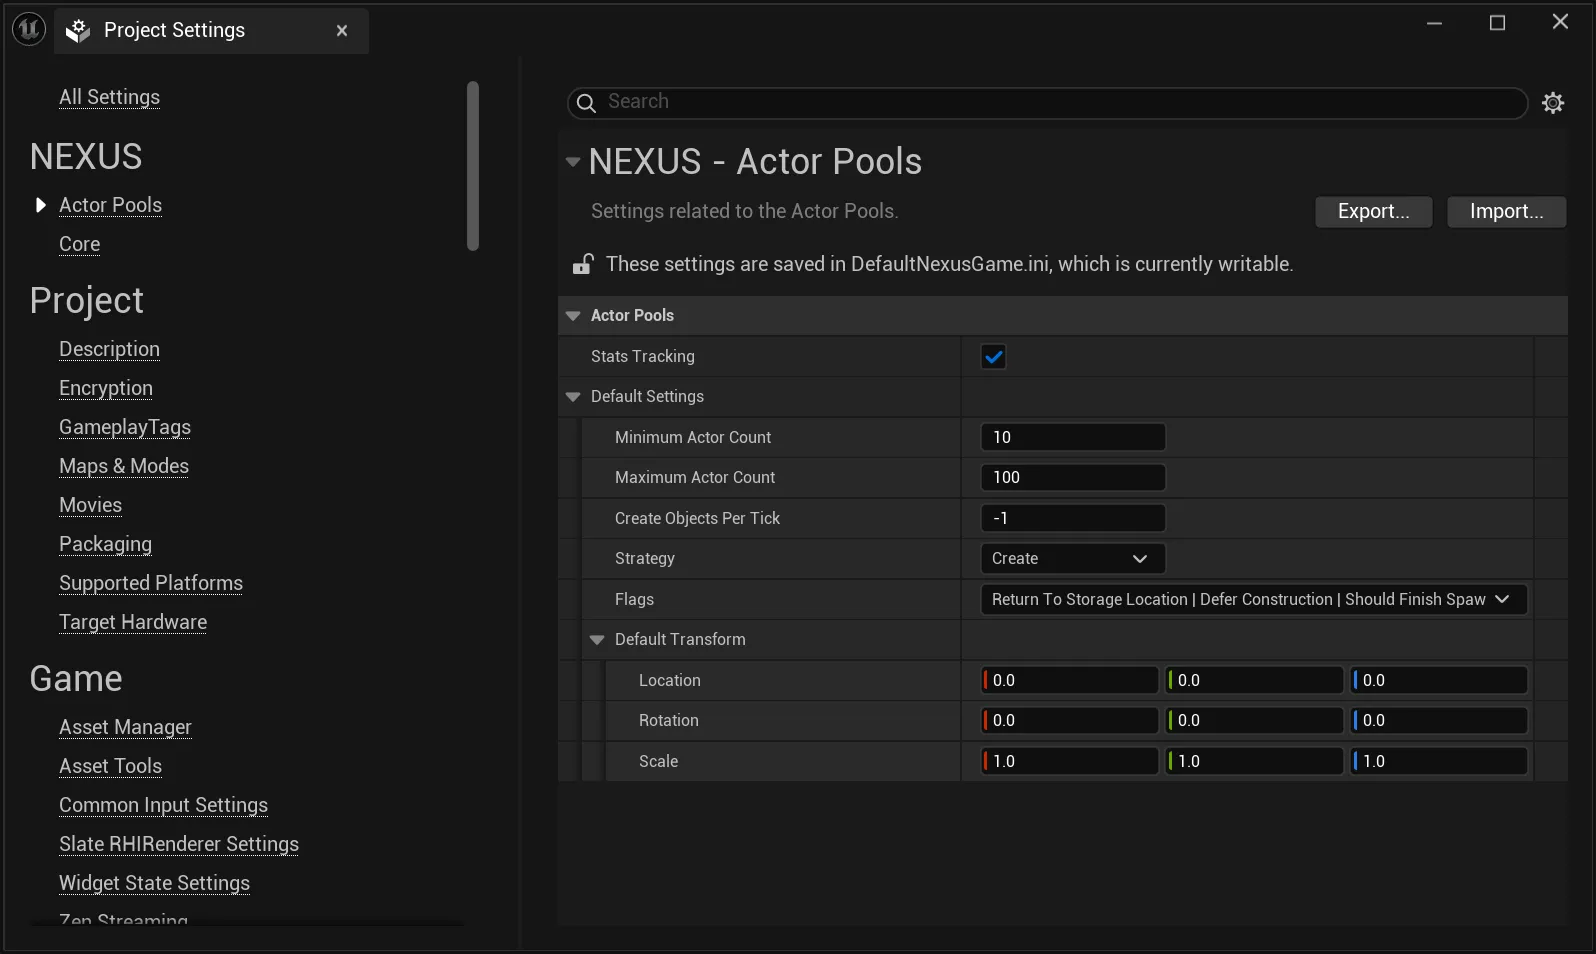Click the DefaultNexusGame.ini writable notice
This screenshot has width=1596, height=954.
click(x=949, y=264)
